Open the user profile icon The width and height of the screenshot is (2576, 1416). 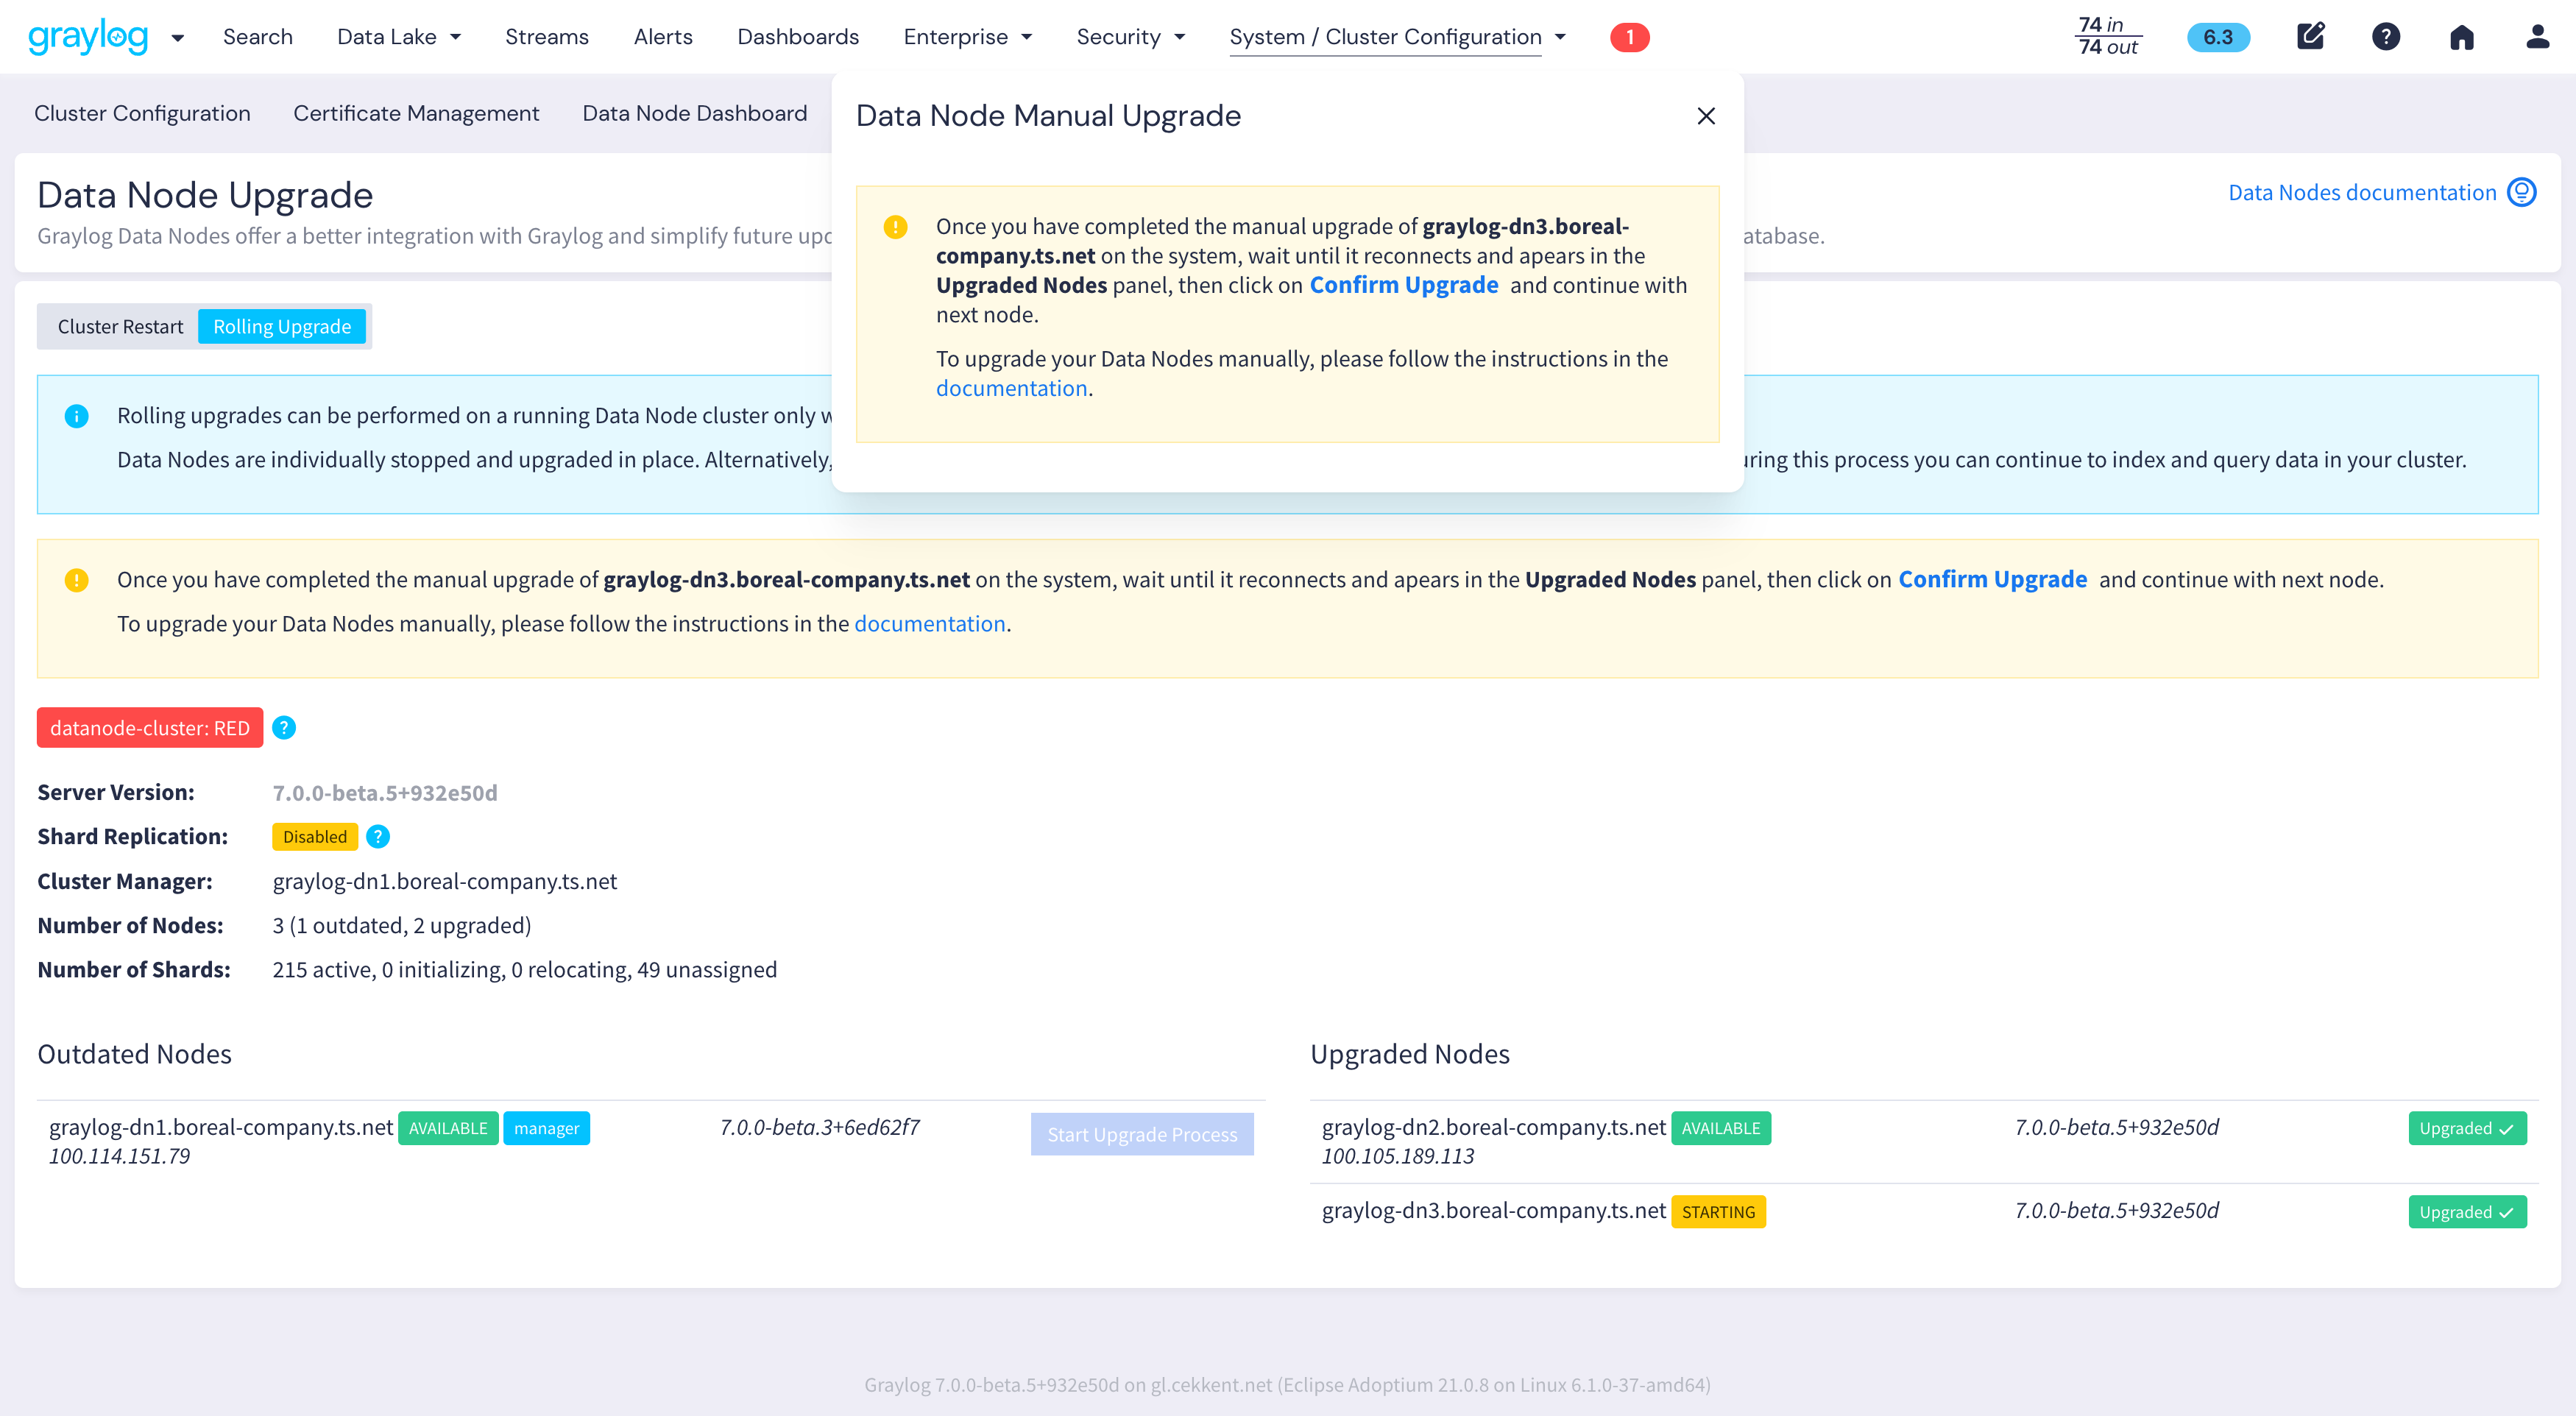tap(2537, 37)
